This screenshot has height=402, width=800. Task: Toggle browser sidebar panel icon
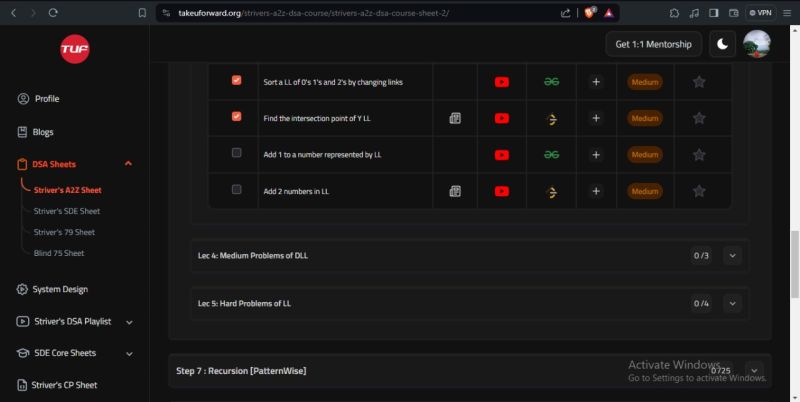click(x=713, y=13)
